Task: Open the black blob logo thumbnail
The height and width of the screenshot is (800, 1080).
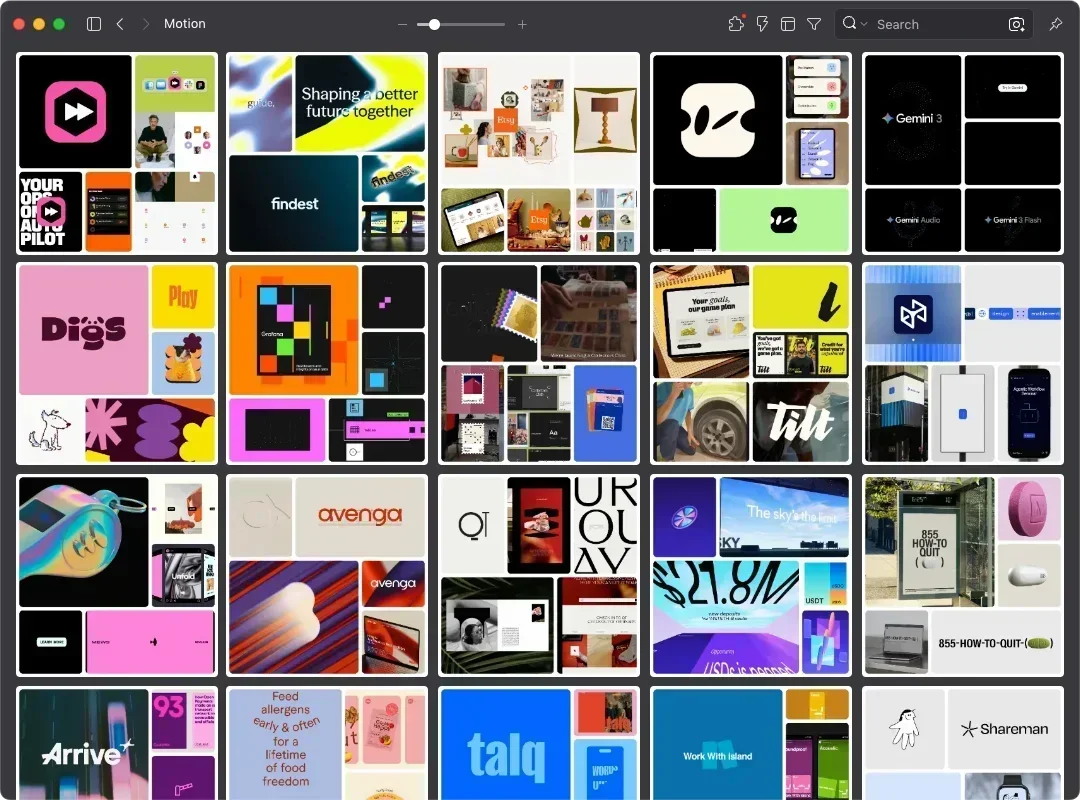Action: [751, 154]
